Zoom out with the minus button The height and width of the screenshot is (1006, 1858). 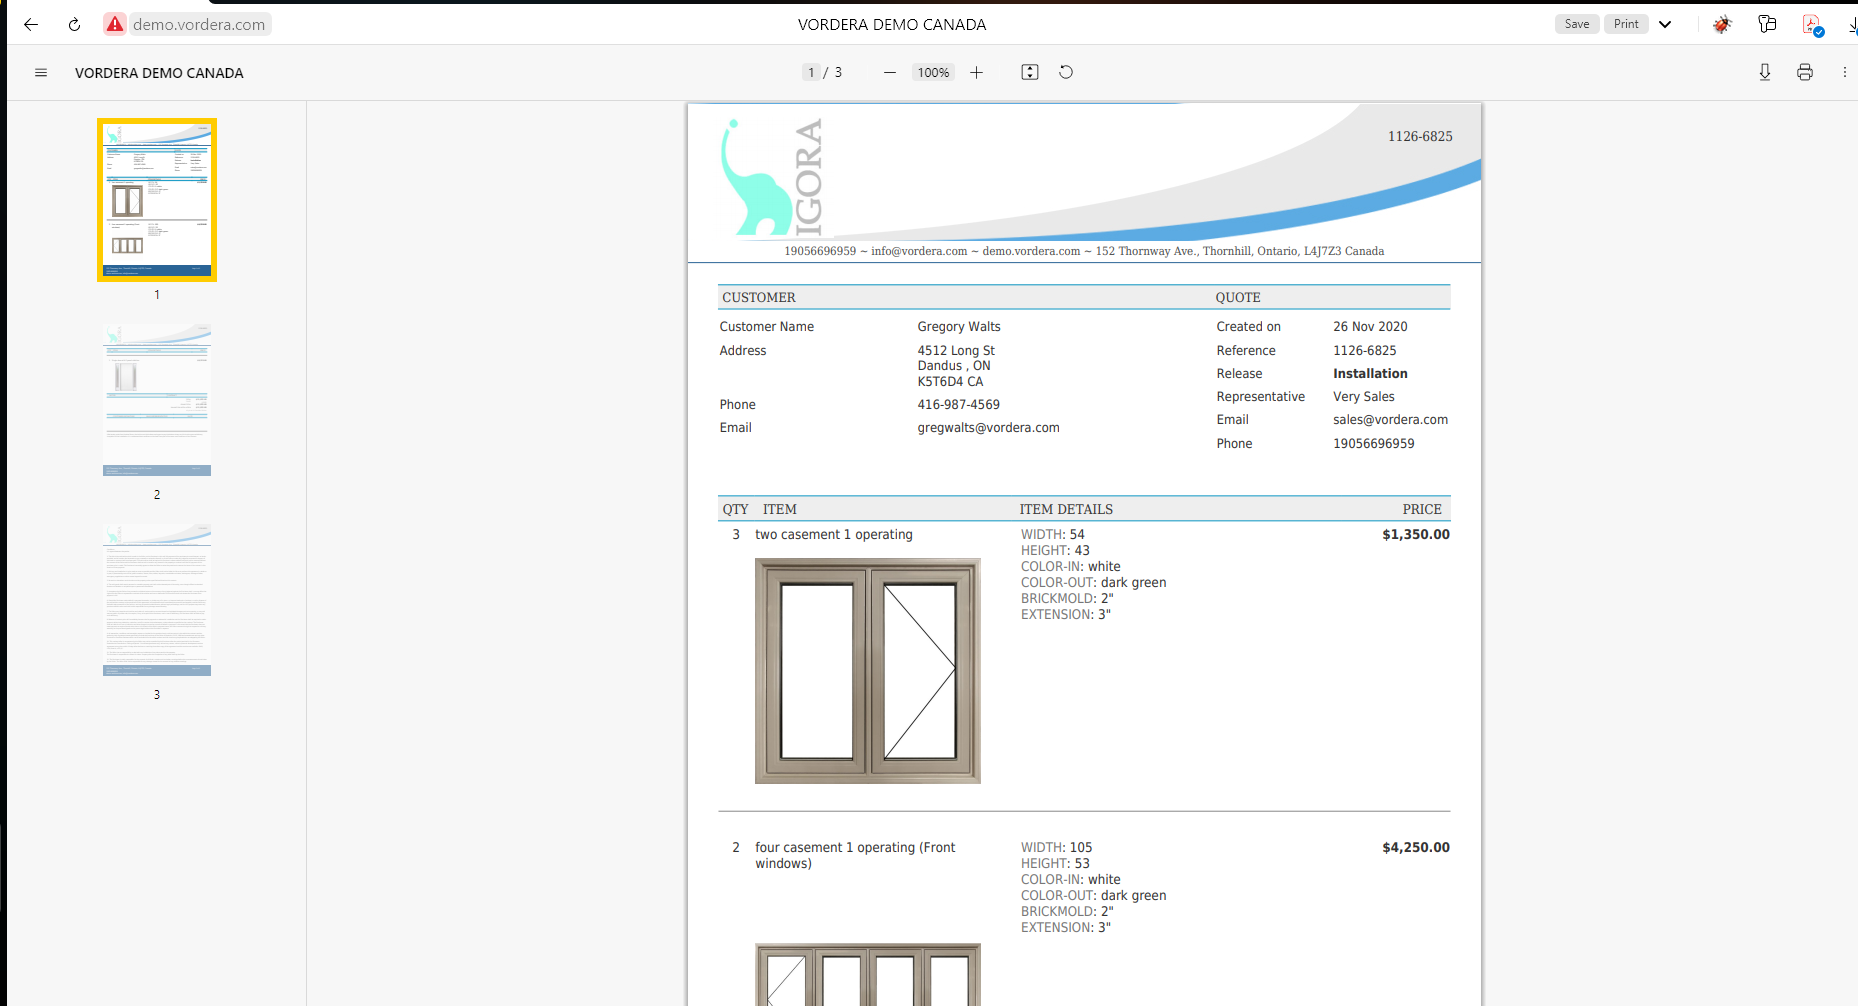coord(889,73)
